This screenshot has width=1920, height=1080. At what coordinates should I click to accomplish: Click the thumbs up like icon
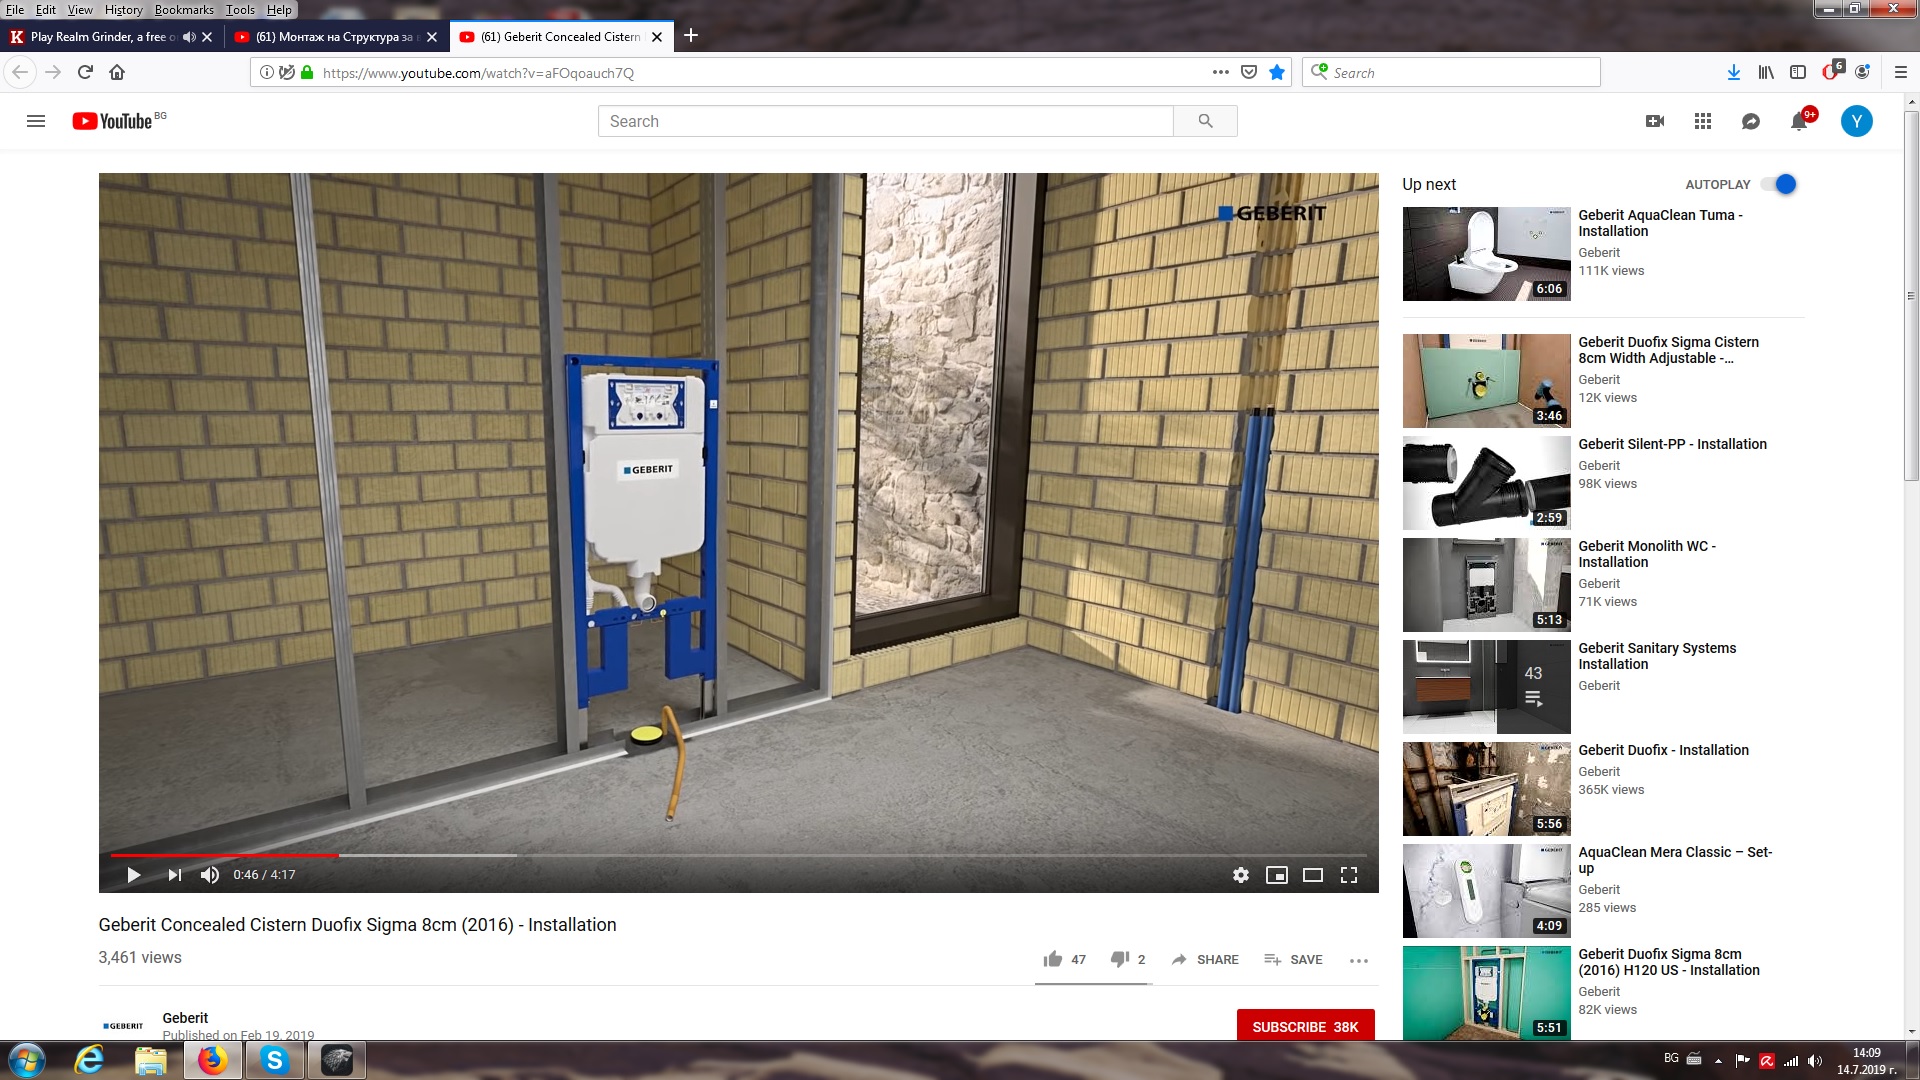point(1052,959)
